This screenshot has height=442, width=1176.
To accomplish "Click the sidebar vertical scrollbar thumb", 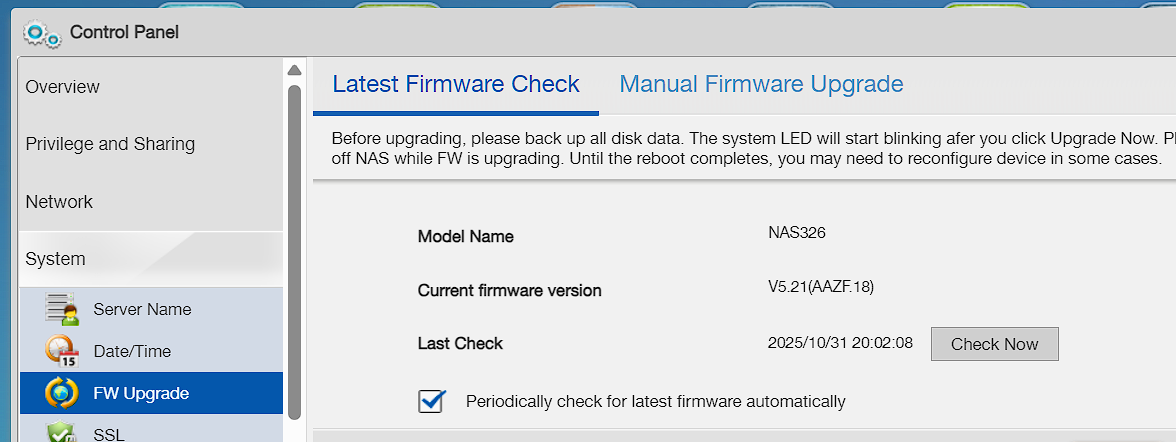I will click(x=294, y=250).
